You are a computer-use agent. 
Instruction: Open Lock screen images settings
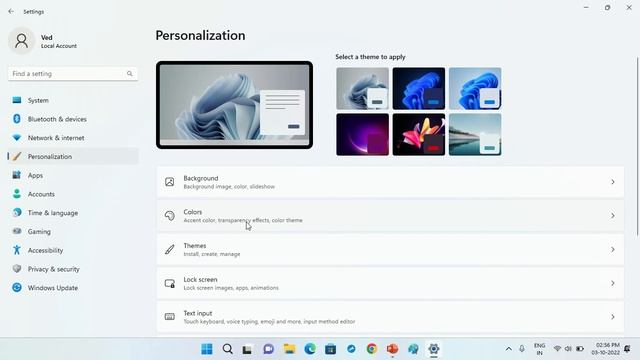tap(390, 283)
